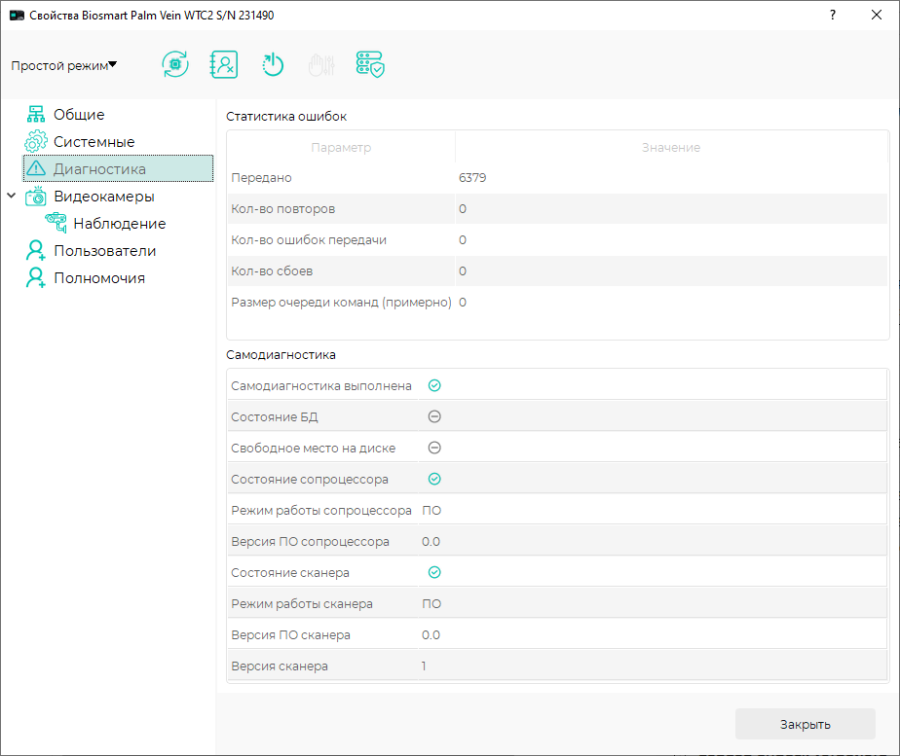The height and width of the screenshot is (756, 900).
Task: Select the 'Самодиагностика выполнена' label
Action: (321, 386)
